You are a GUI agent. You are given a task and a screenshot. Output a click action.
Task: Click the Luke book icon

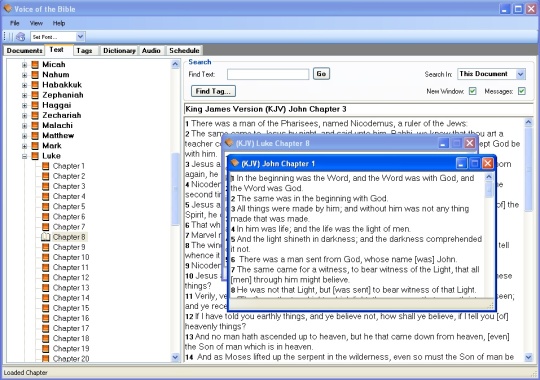coord(35,156)
